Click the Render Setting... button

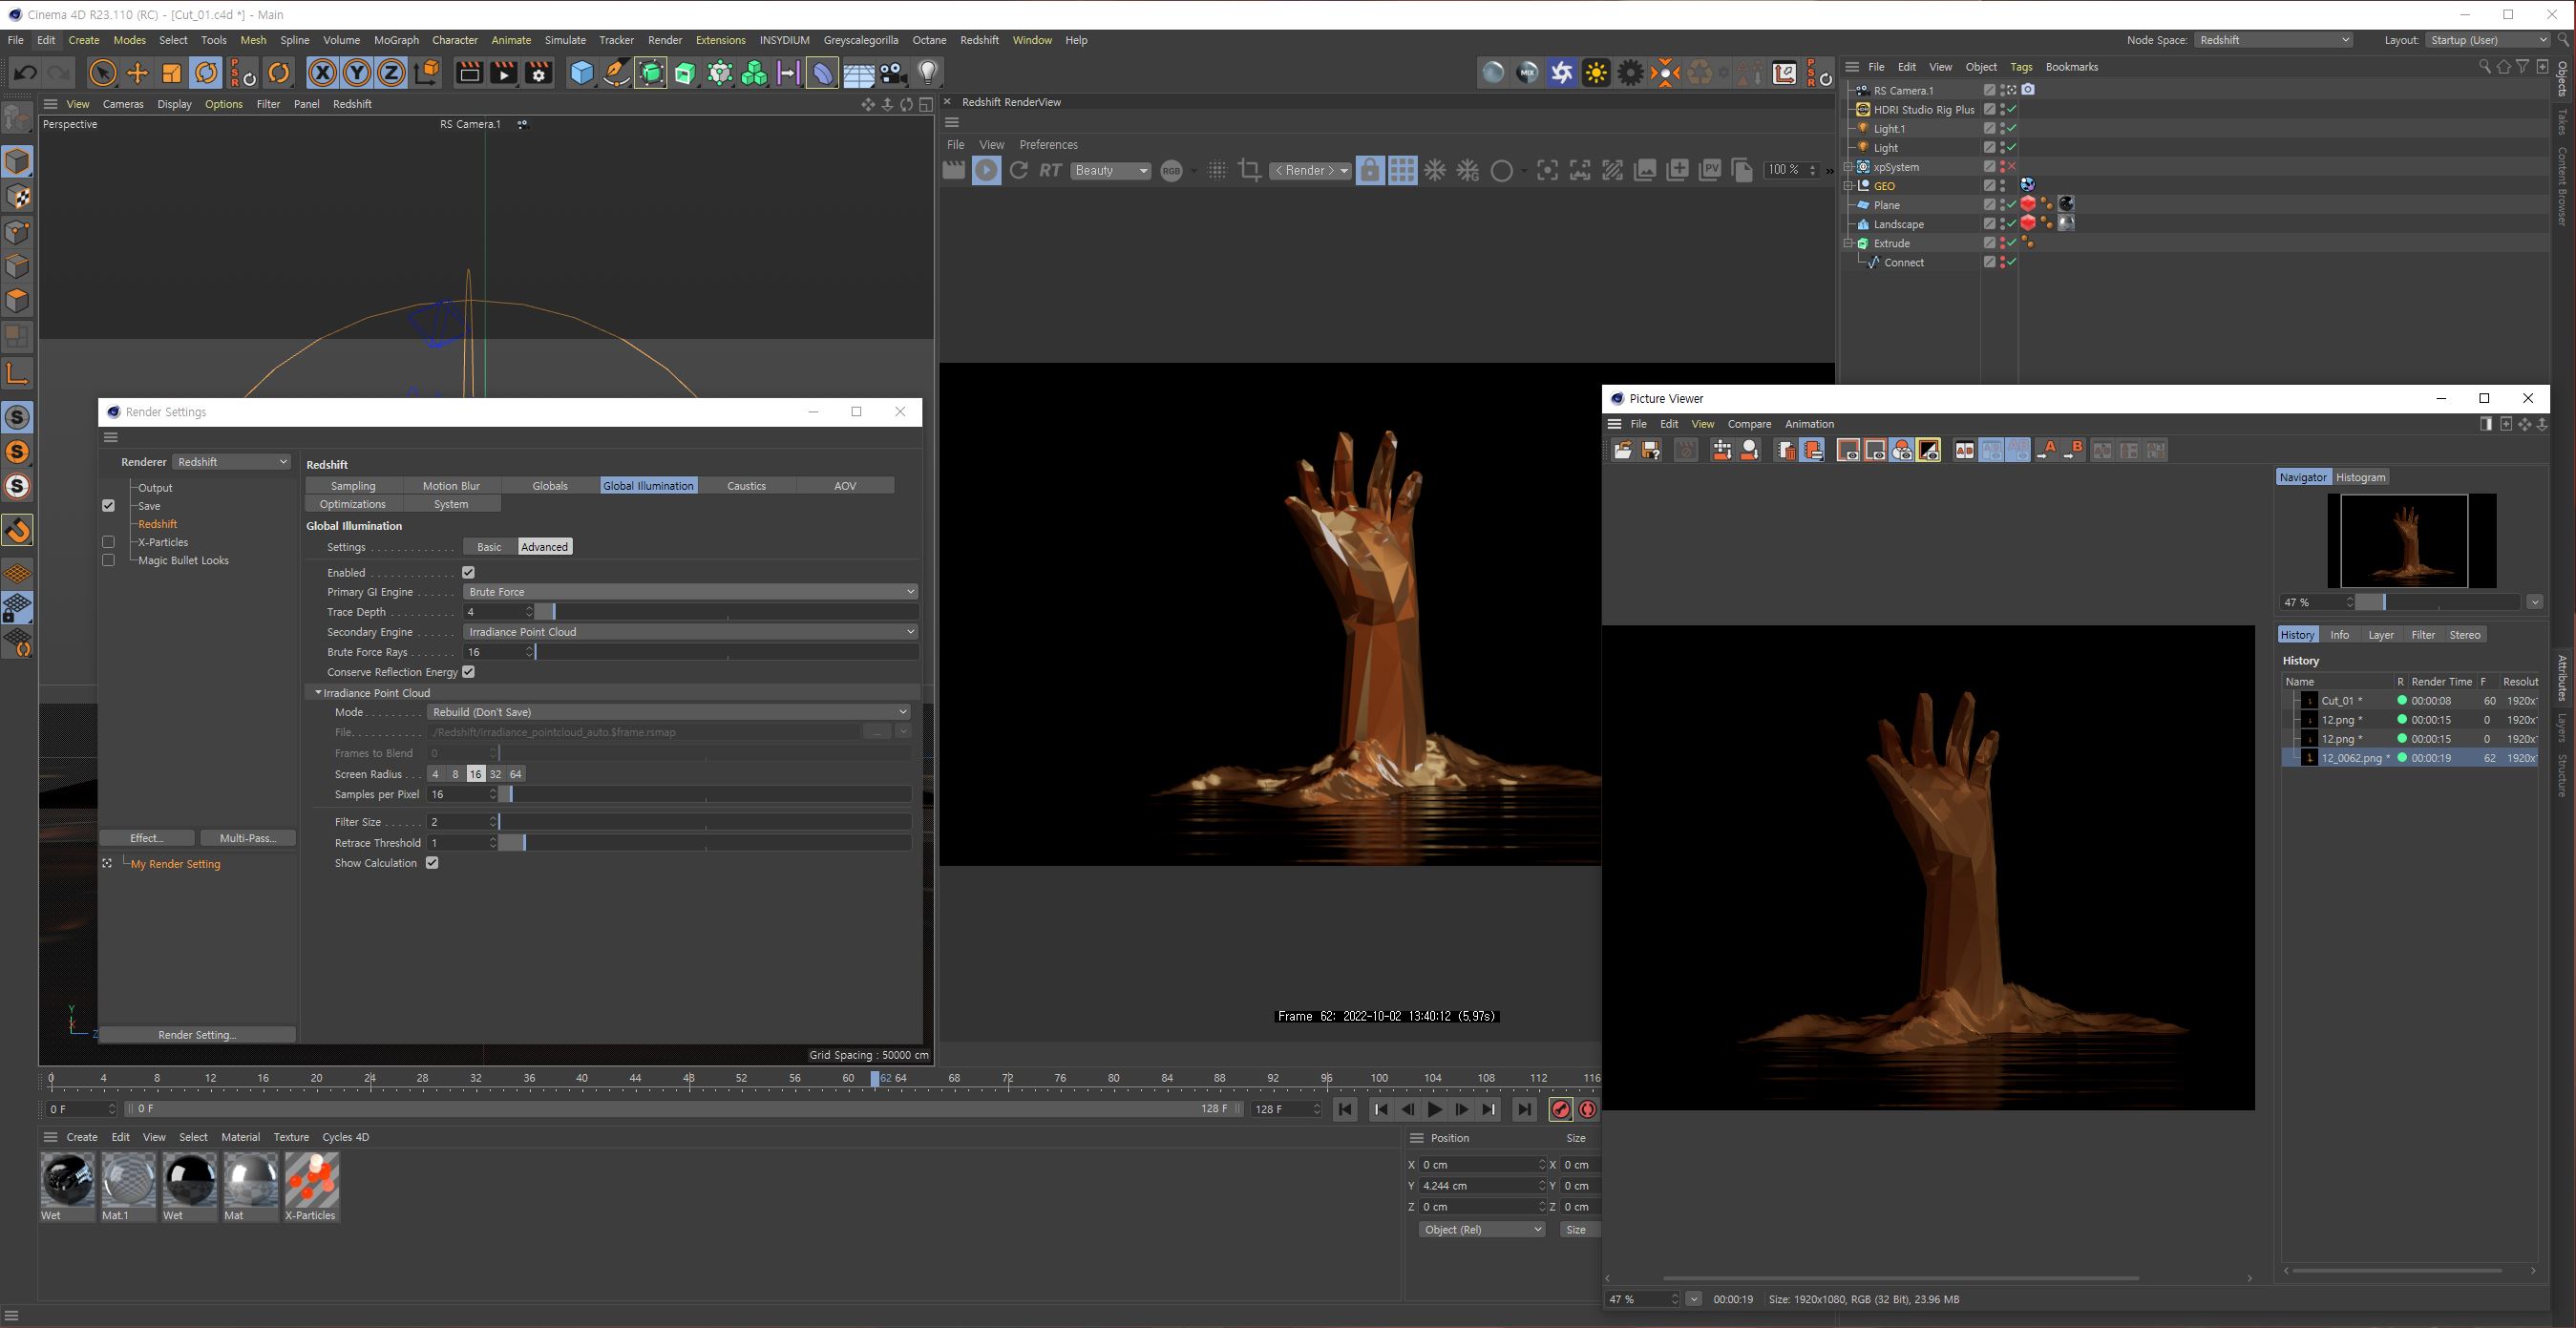tap(197, 1035)
